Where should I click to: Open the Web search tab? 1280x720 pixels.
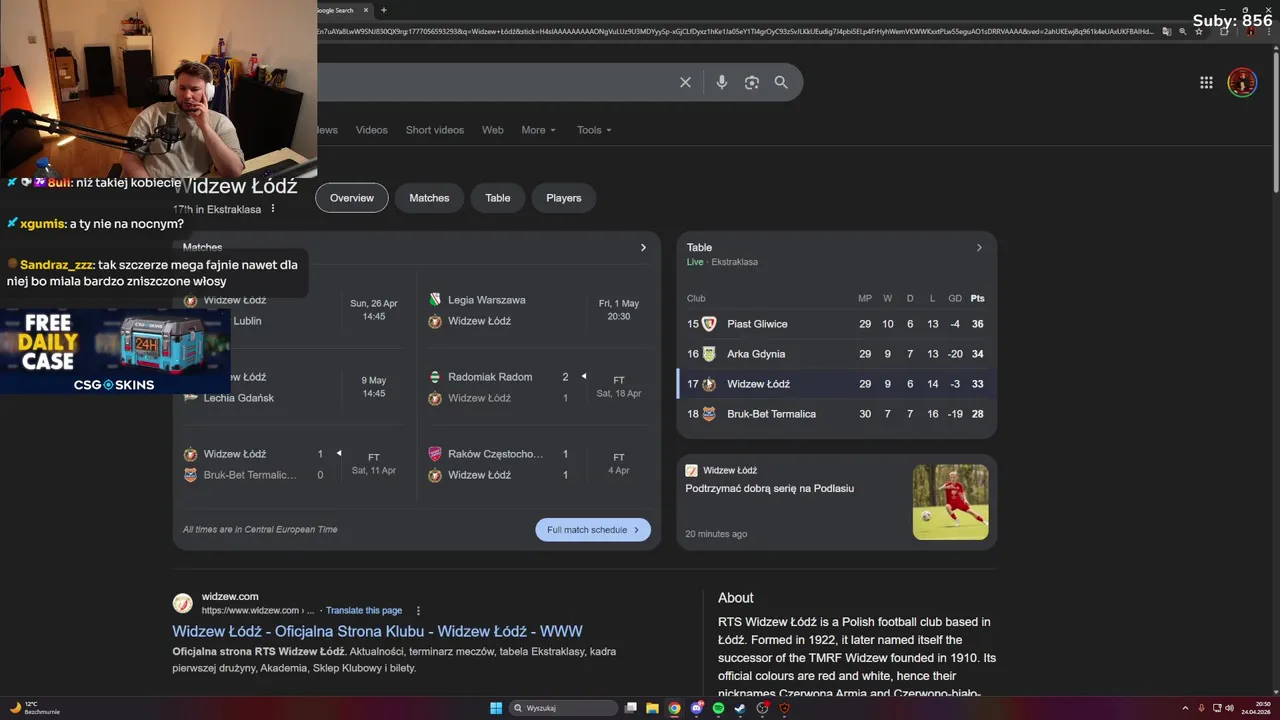493,130
